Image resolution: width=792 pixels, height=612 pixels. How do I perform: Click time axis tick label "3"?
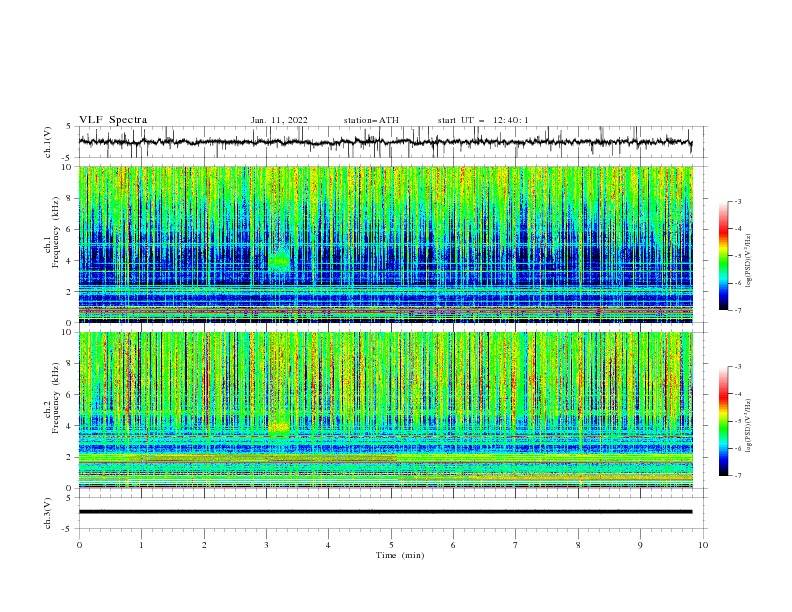click(266, 545)
